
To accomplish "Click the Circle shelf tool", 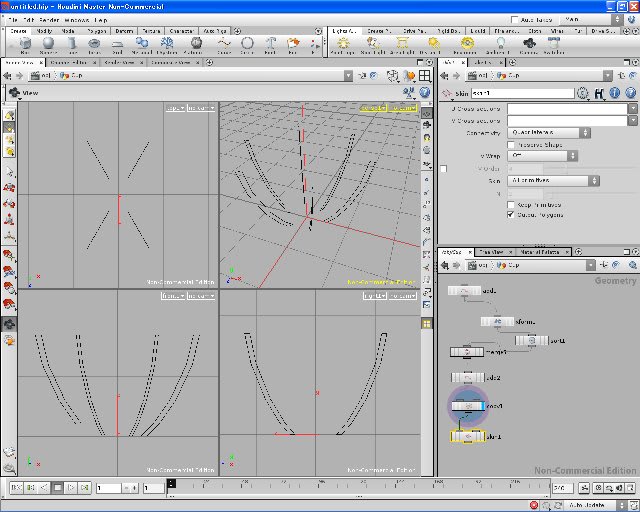I will tap(247, 45).
